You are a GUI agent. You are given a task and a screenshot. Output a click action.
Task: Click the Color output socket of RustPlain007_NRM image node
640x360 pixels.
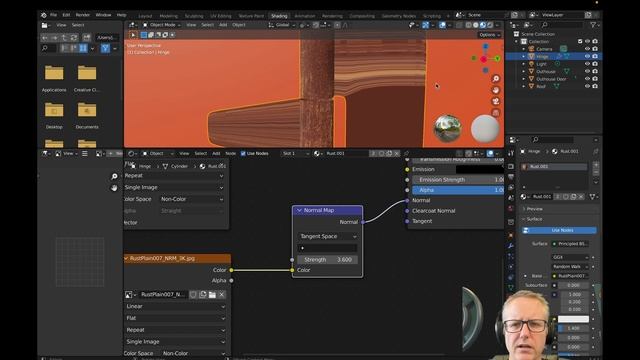[x=231, y=270]
